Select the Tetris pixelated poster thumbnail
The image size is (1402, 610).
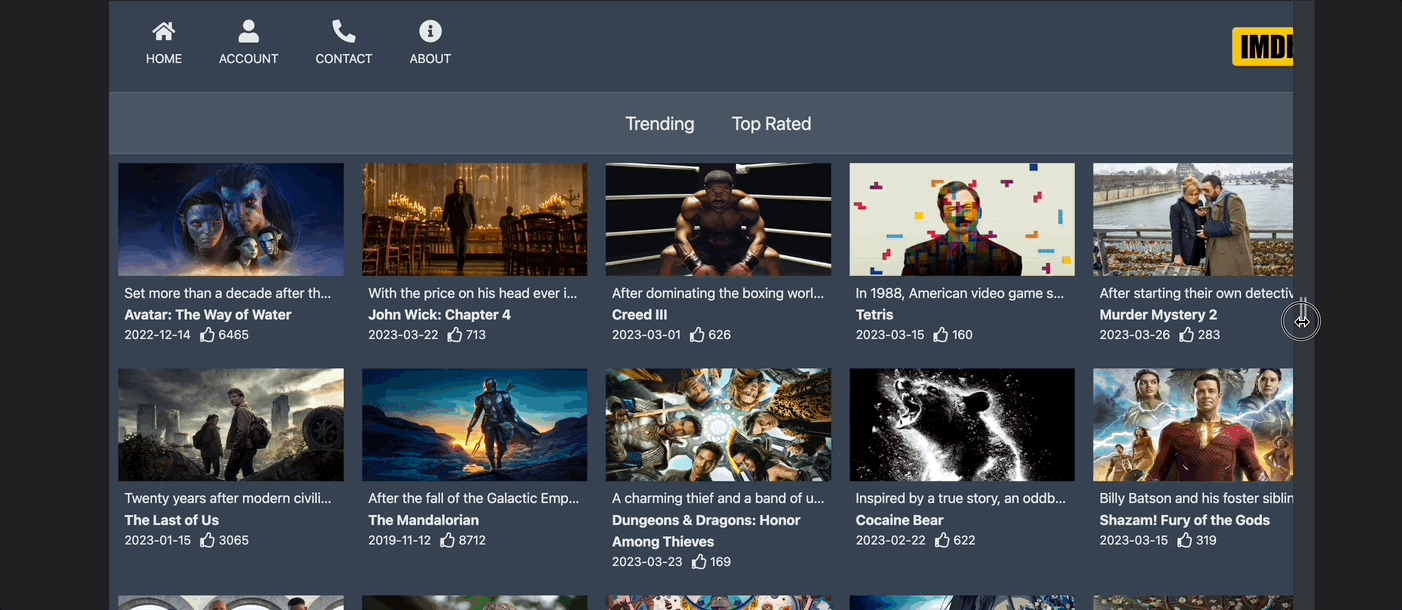coord(962,220)
